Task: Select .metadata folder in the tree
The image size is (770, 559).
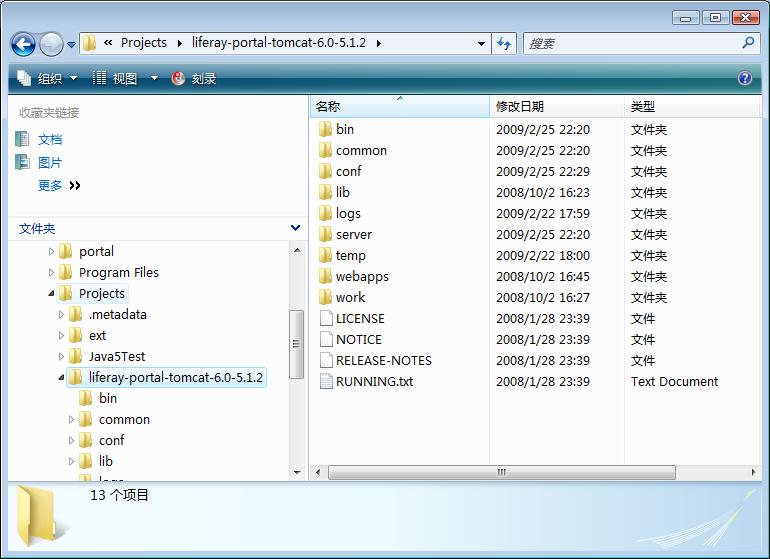Action: coord(117,314)
